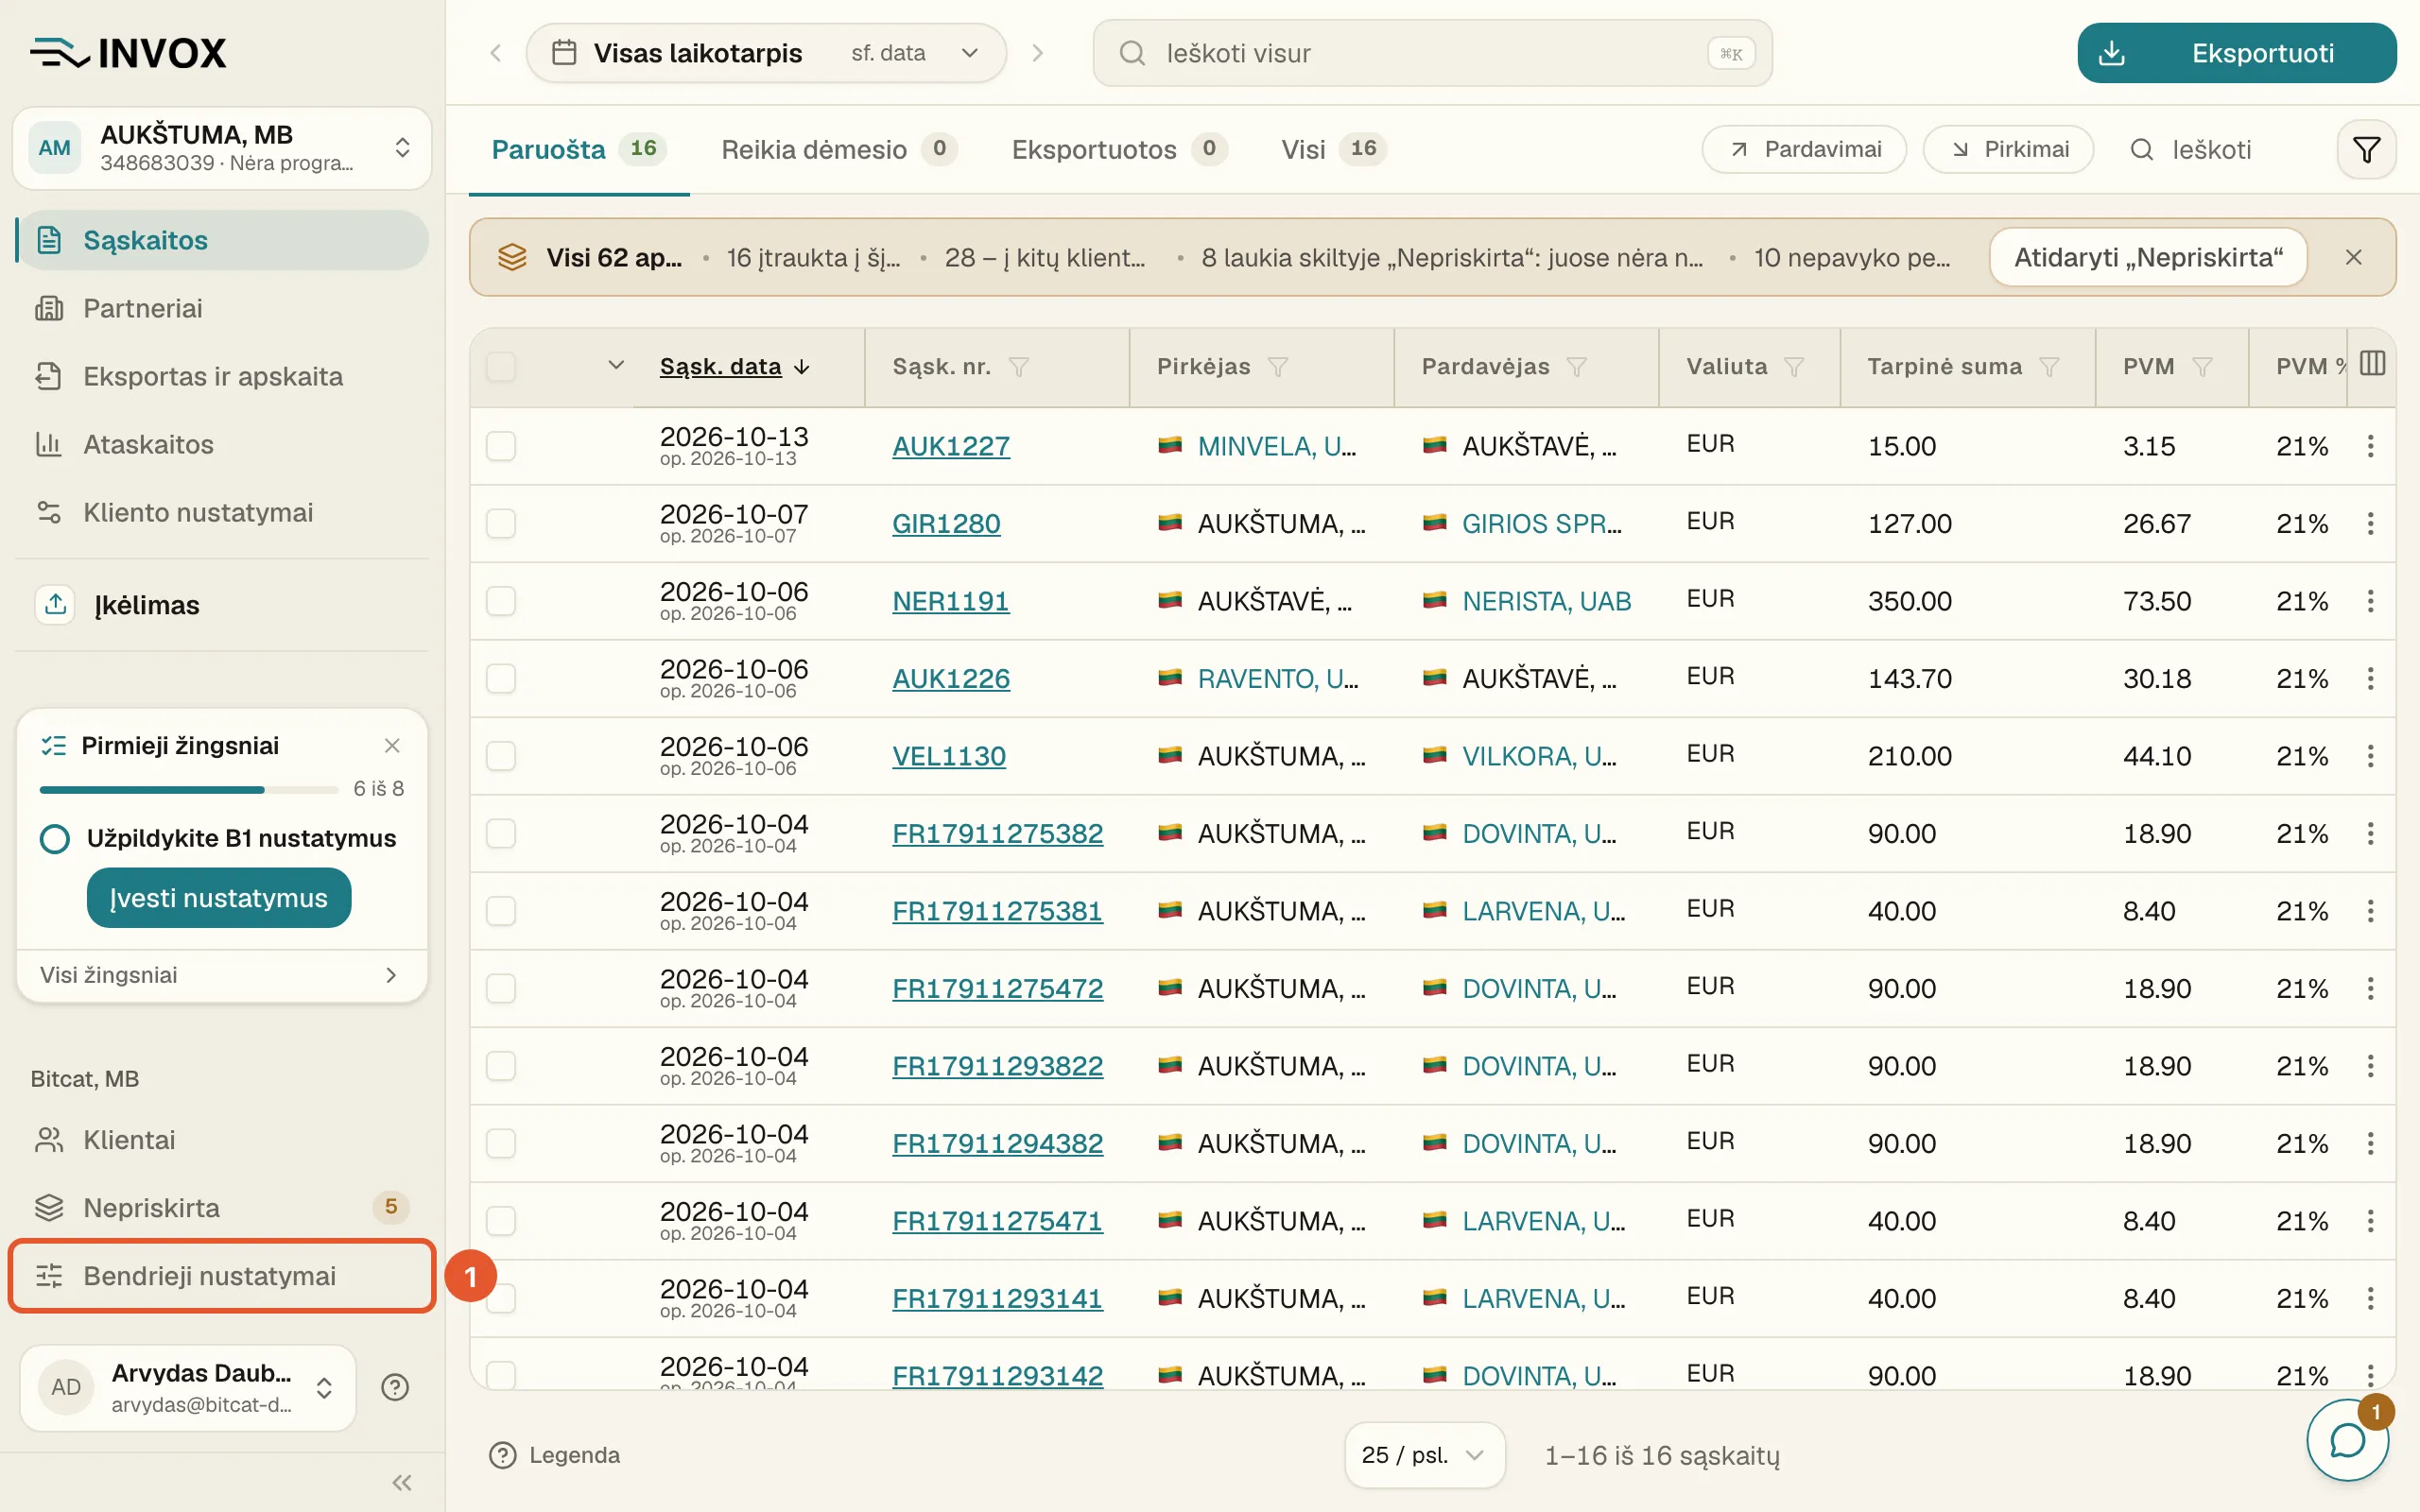This screenshot has width=2420, height=1512.
Task: Click the Pirmieji žingsniai progress bar
Action: point(189,790)
